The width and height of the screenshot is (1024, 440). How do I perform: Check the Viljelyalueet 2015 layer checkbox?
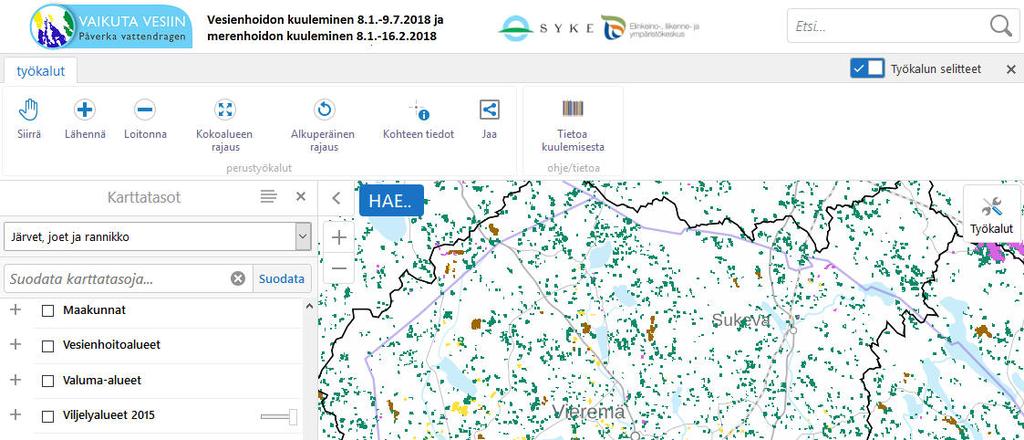point(48,416)
